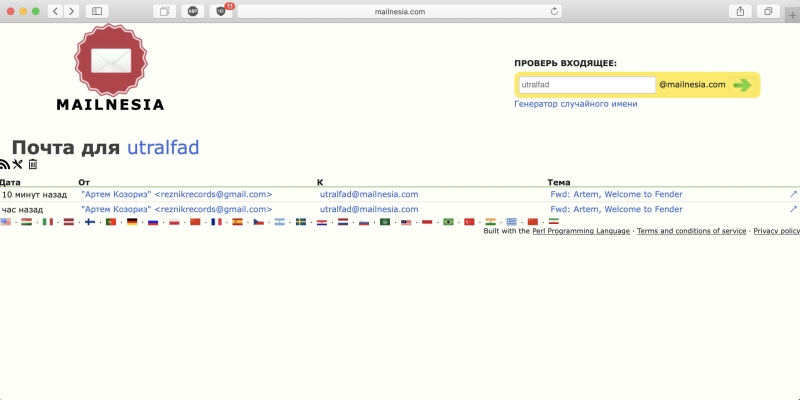Open the Privacy policy link
The image size is (800, 400).
[776, 231]
